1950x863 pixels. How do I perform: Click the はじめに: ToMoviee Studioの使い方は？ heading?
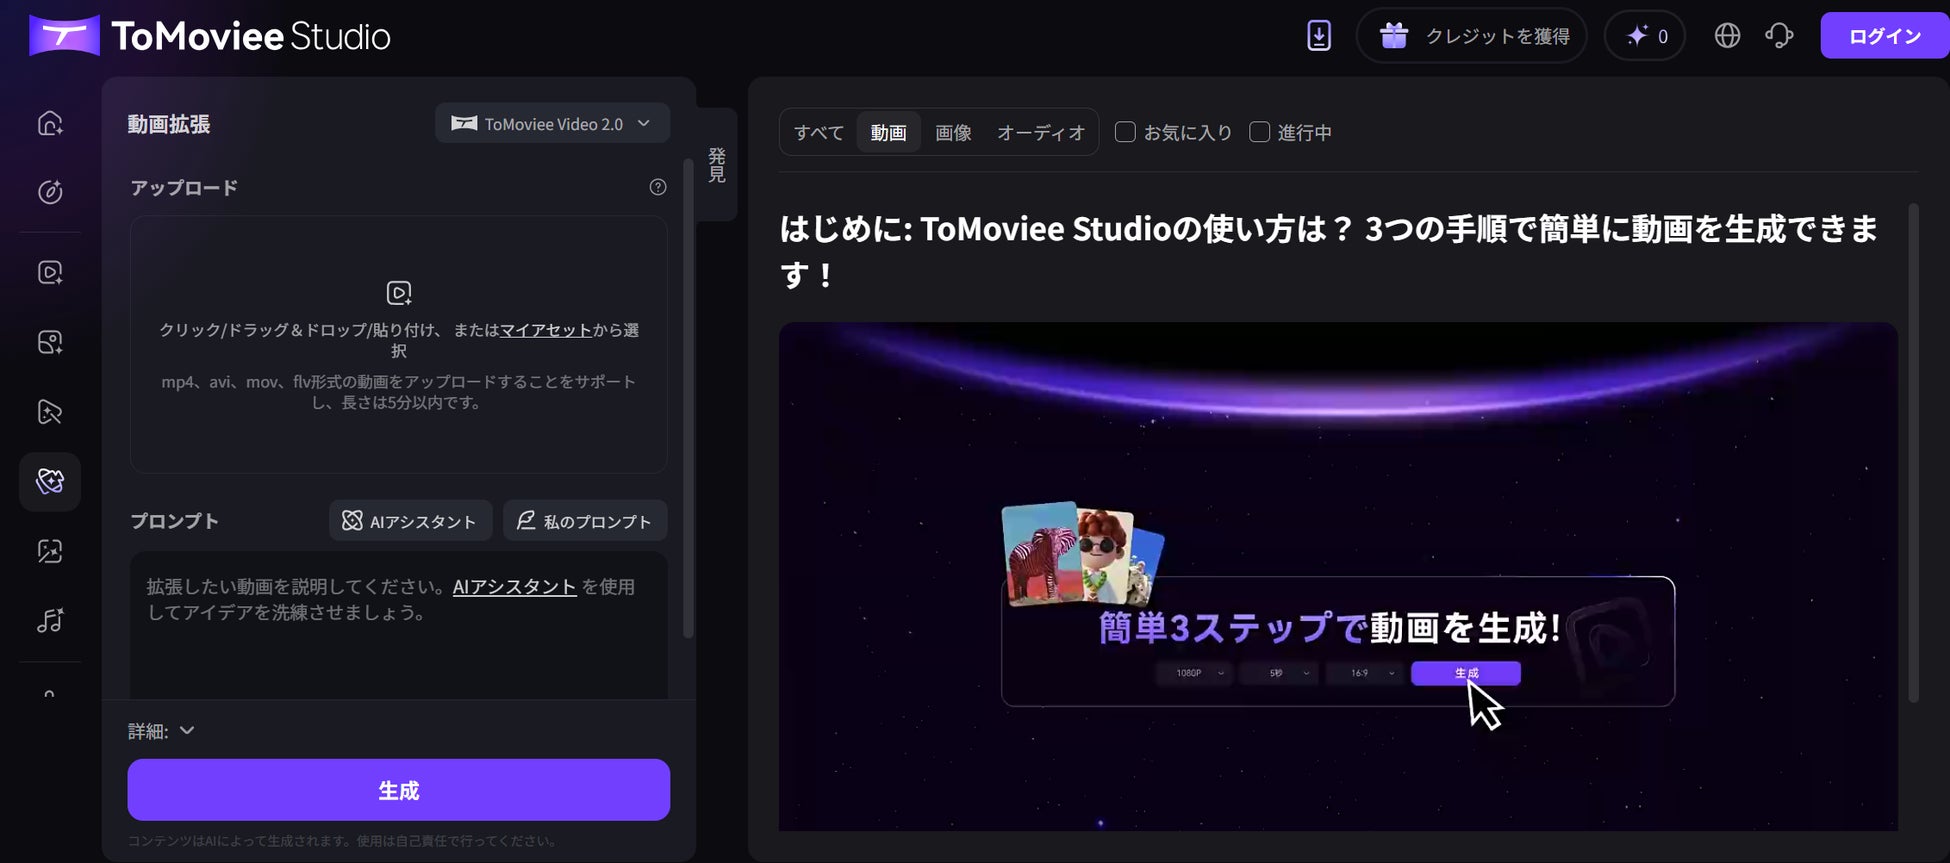1329,251
